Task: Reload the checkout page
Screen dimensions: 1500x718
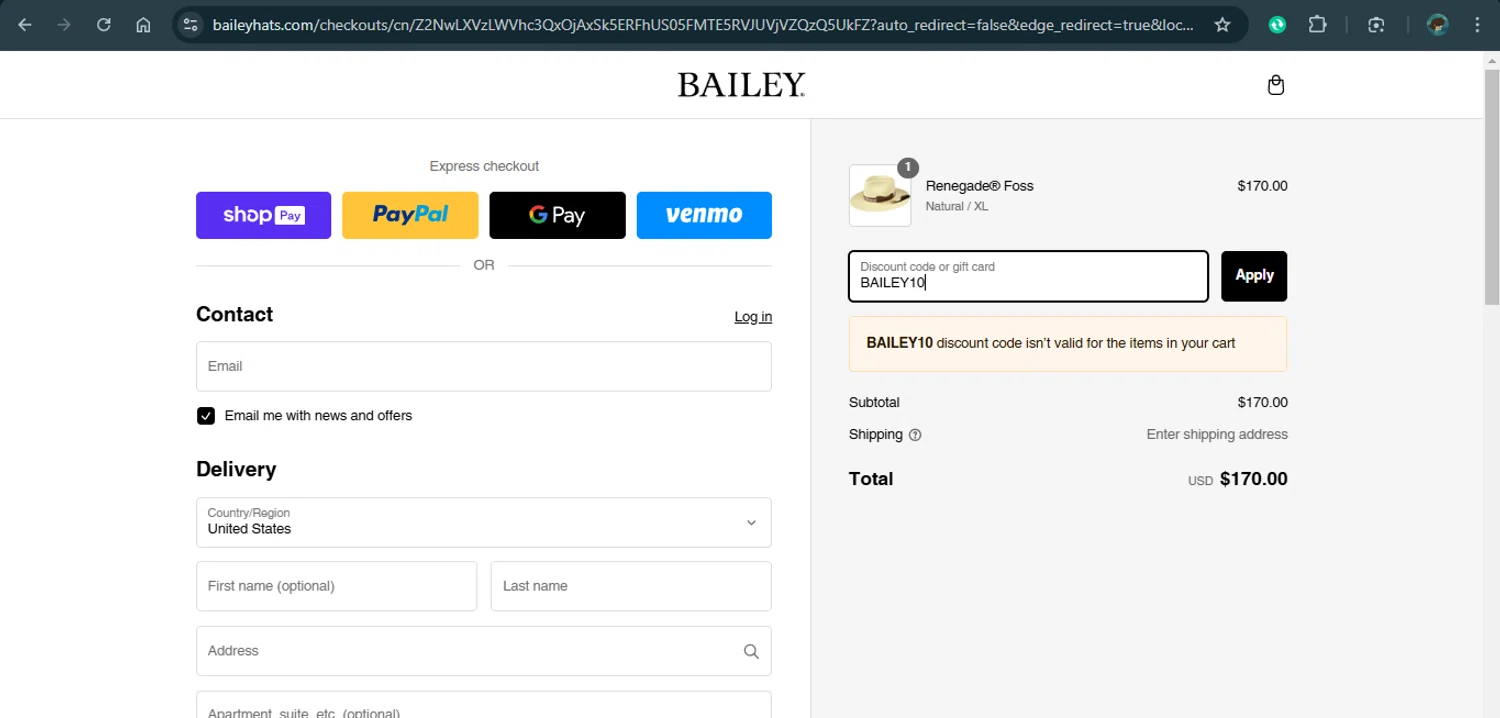Action: click(104, 25)
